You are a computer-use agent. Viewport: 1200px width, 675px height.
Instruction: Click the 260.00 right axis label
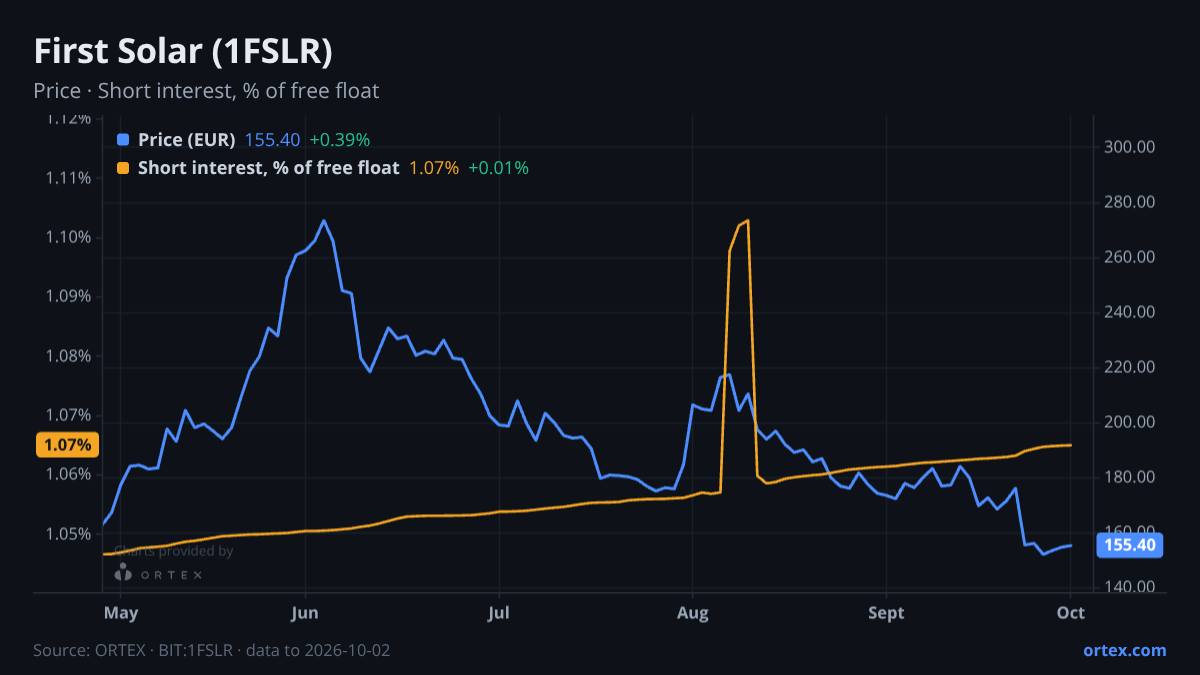click(x=1132, y=257)
